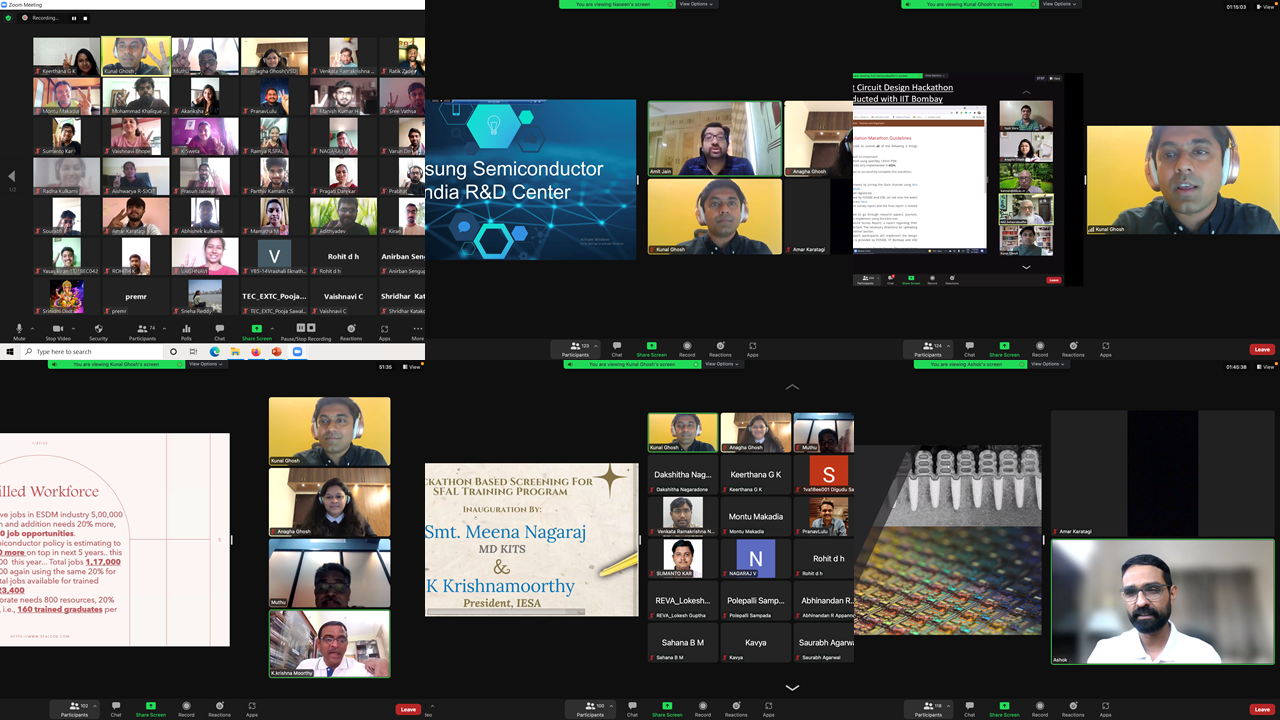This screenshot has height=720, width=1280.
Task: Mute the microphone
Action: pos(18,329)
